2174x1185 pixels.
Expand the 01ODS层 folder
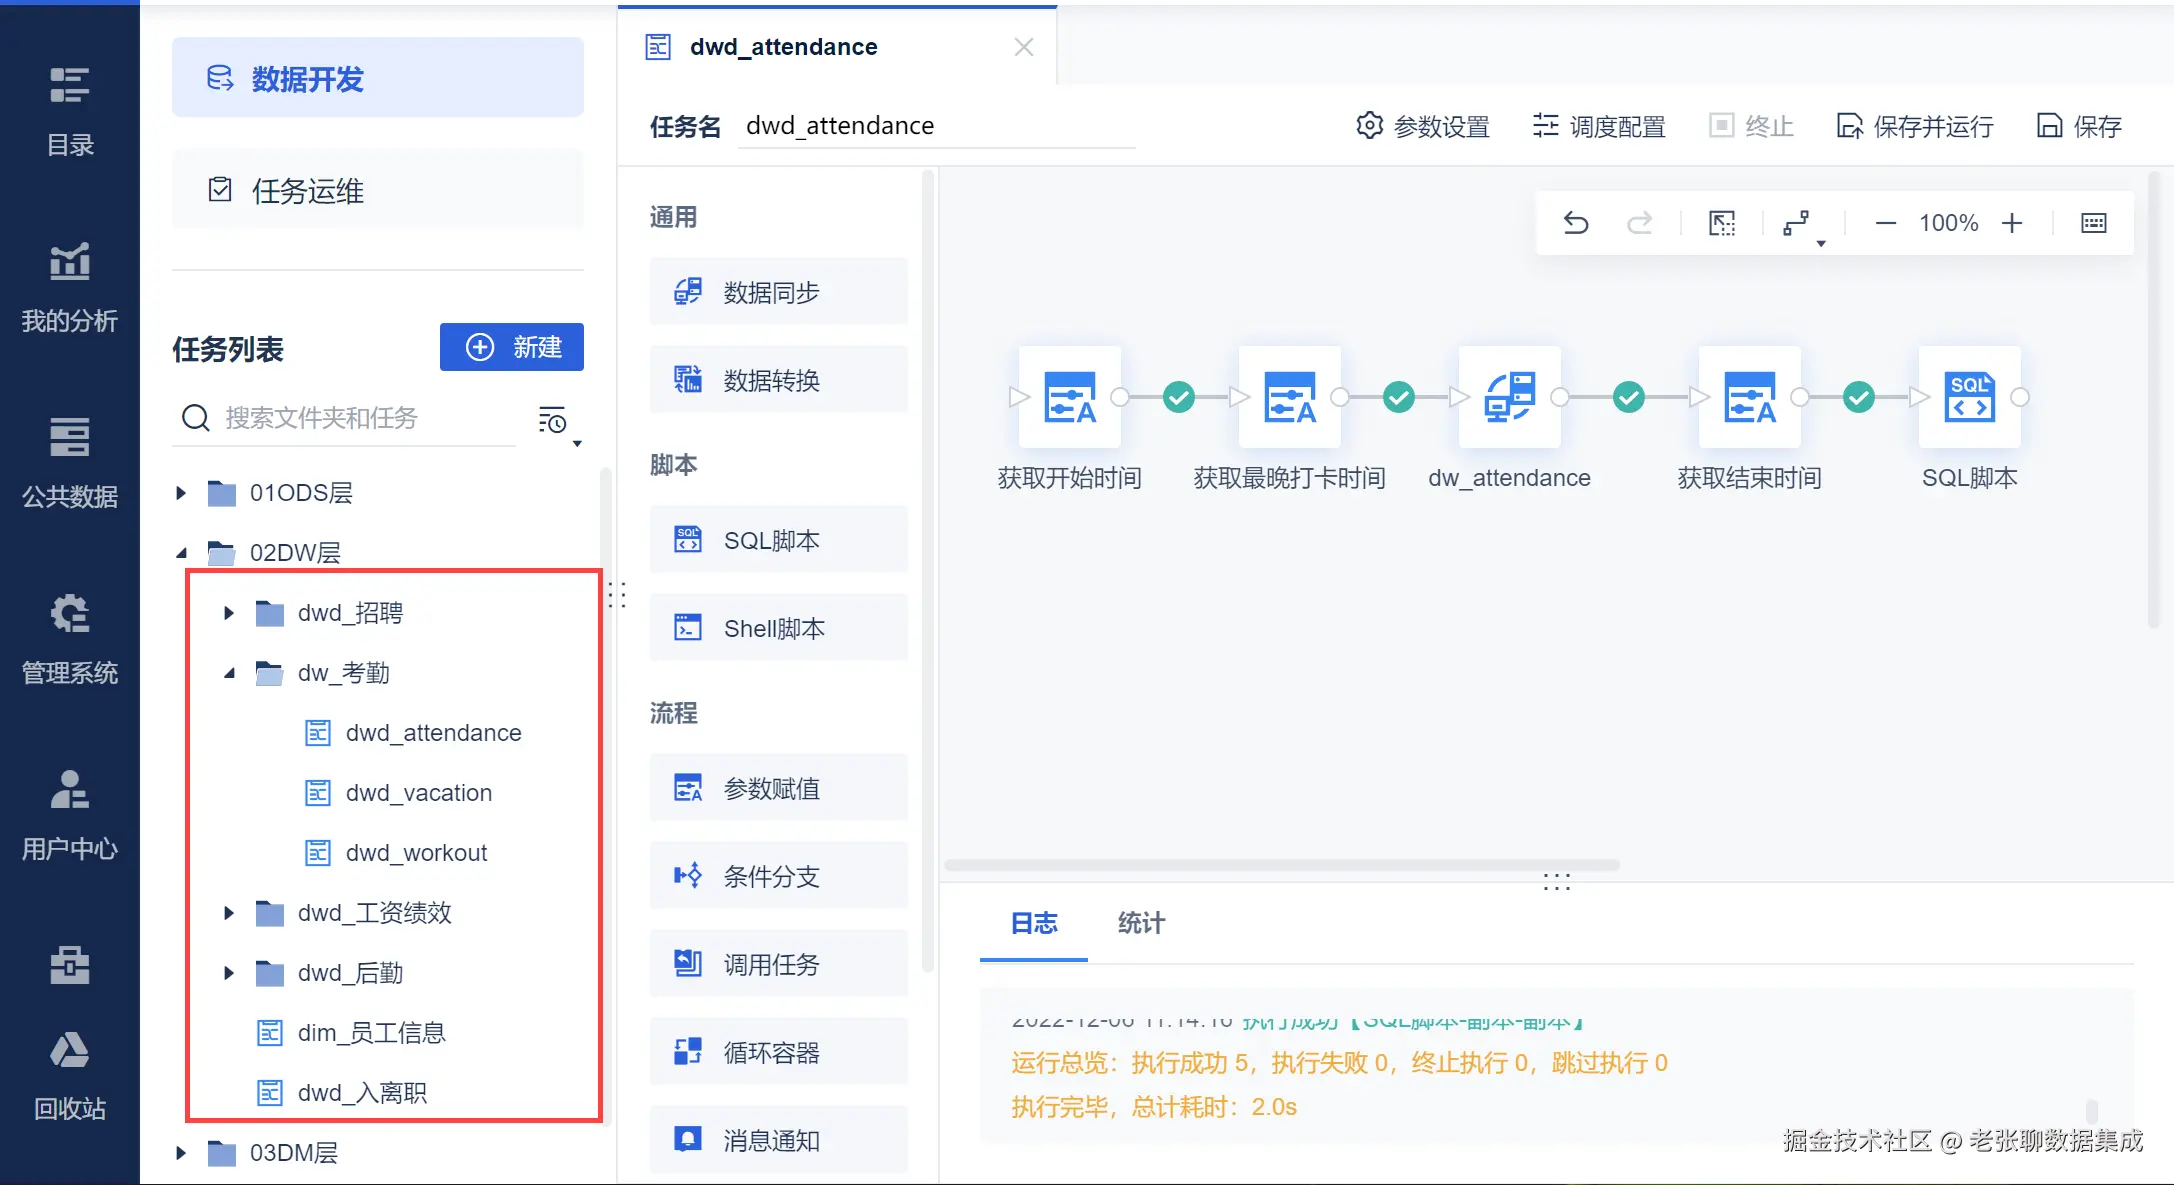click(181, 493)
